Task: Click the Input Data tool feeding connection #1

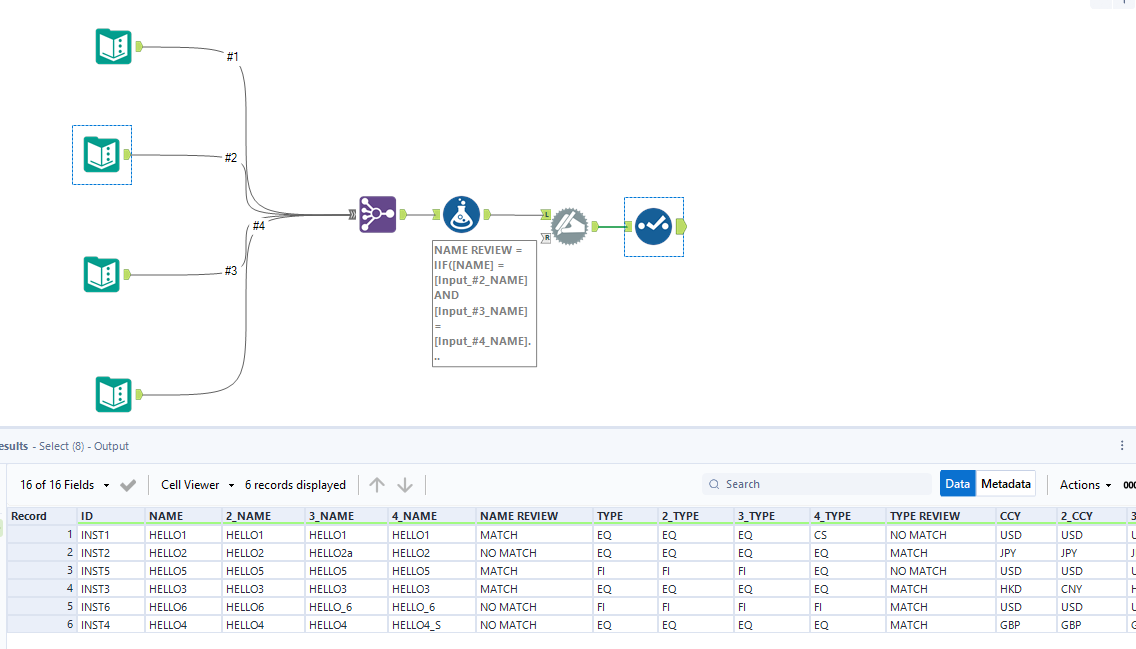Action: (x=113, y=46)
